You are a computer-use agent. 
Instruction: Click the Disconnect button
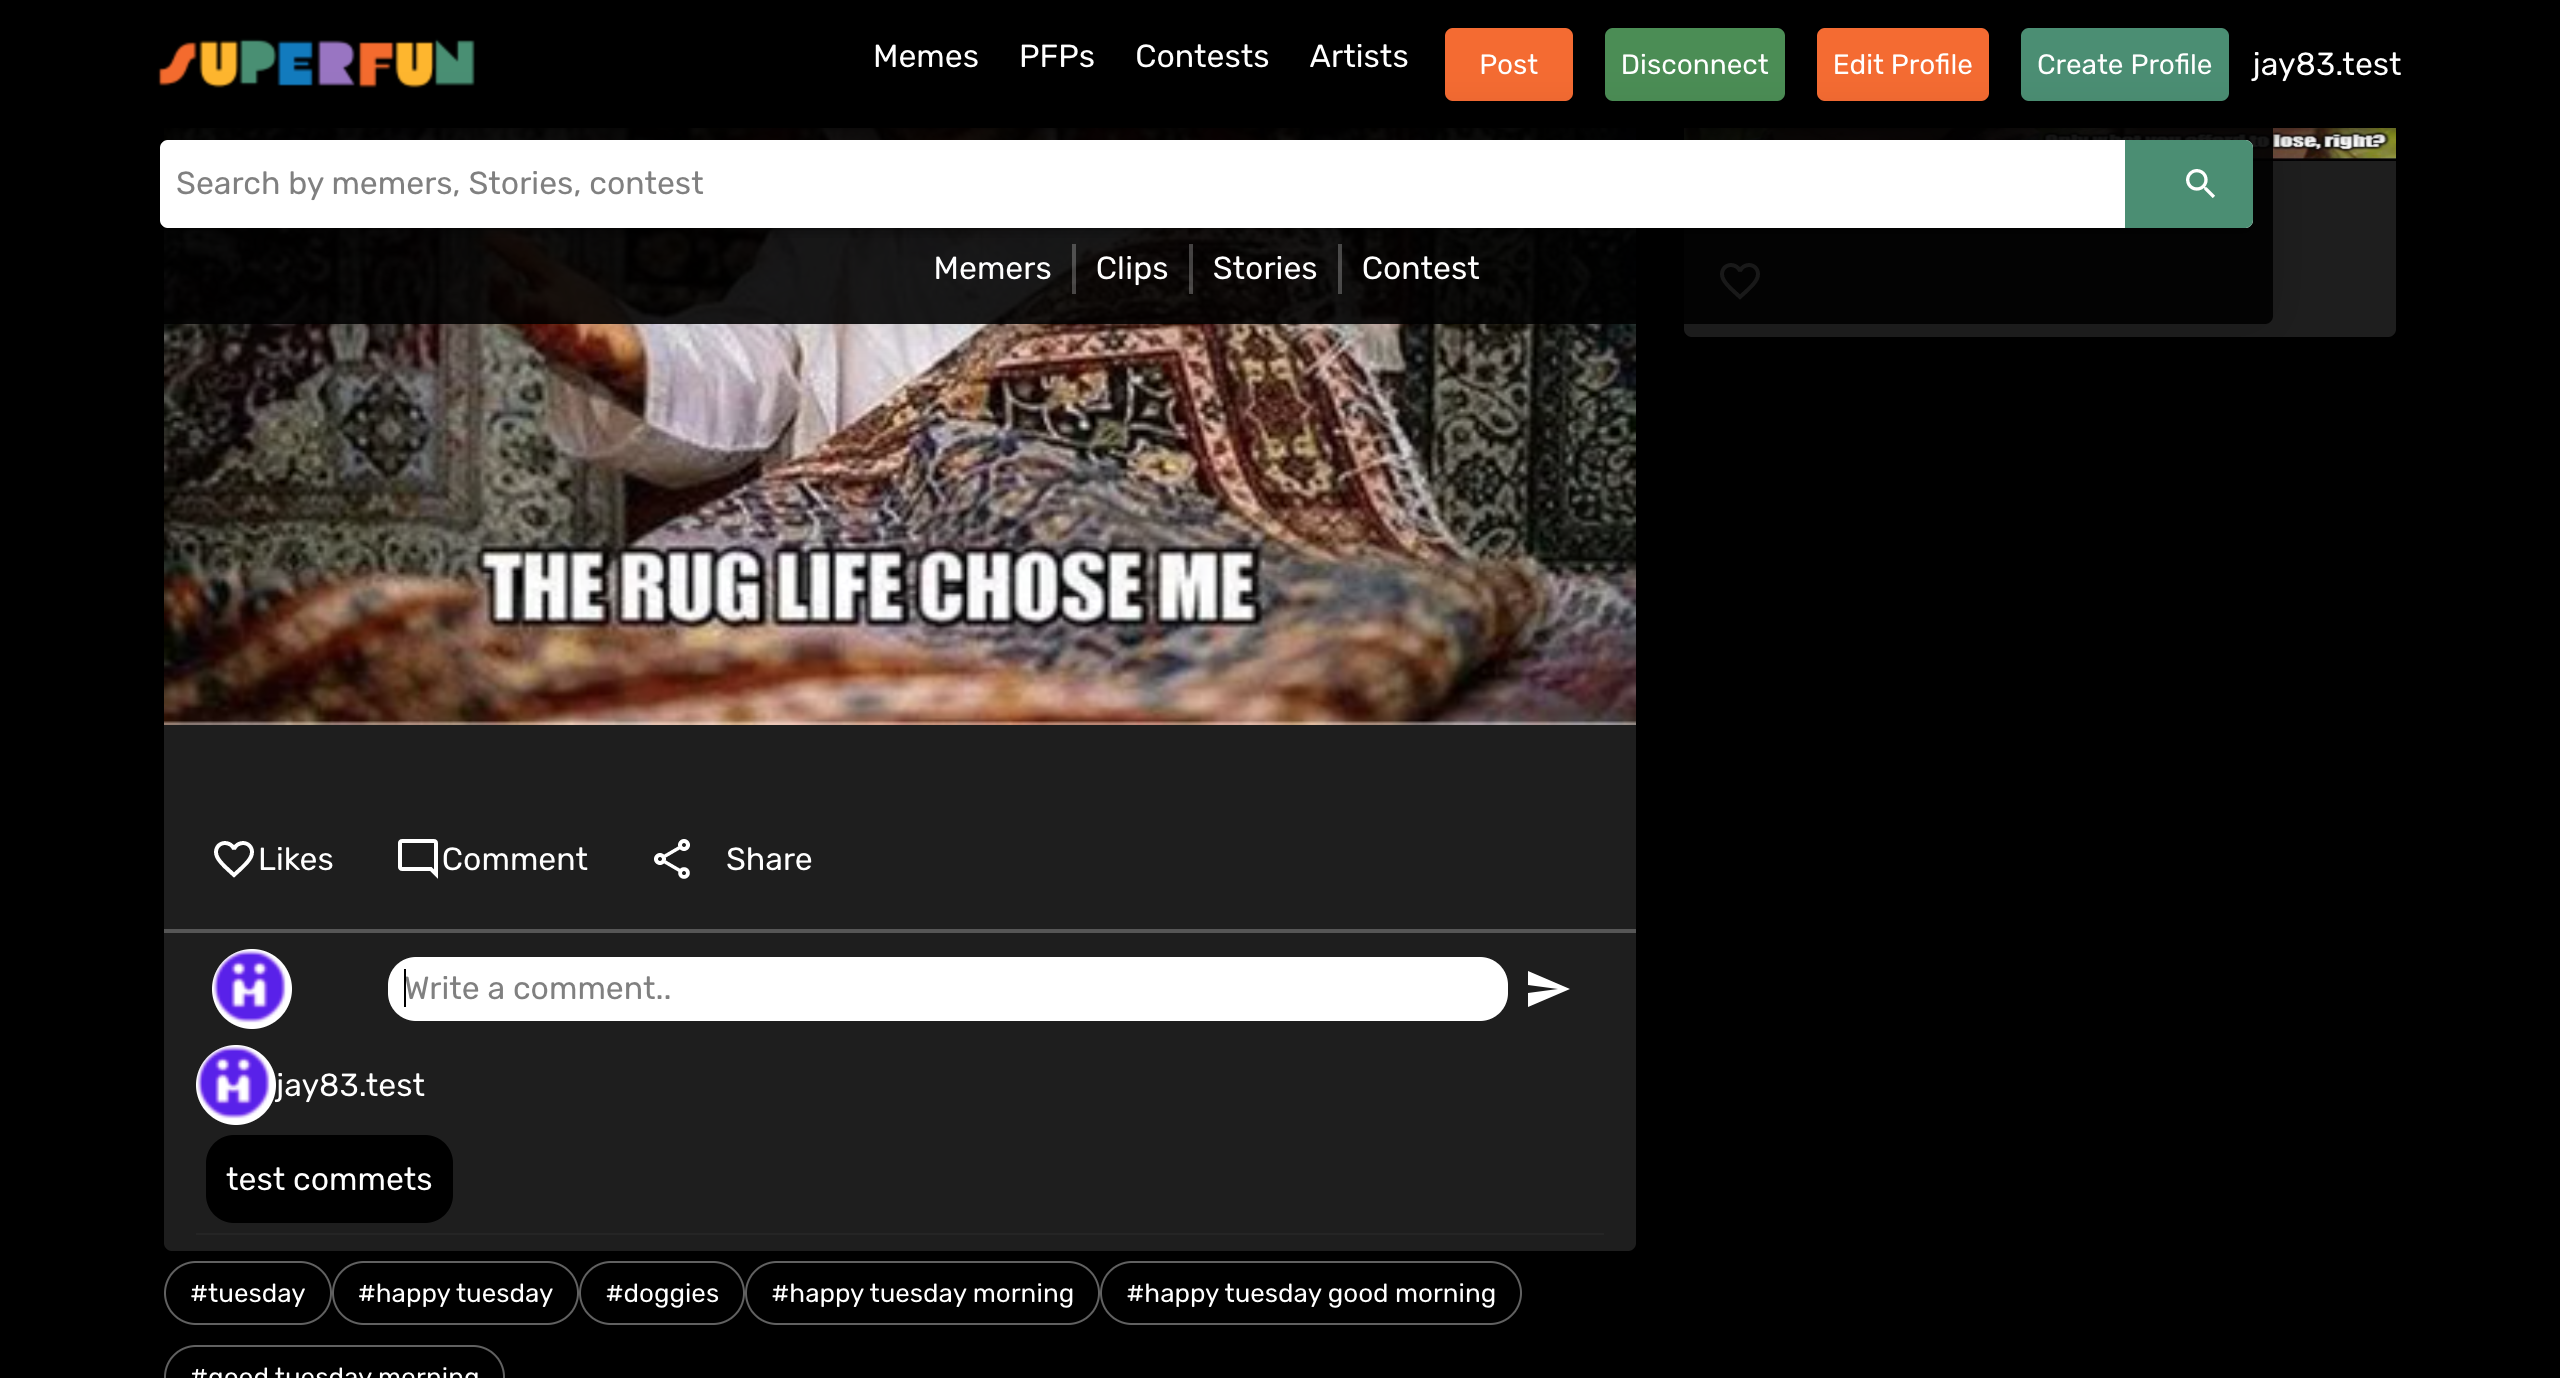pos(1694,65)
